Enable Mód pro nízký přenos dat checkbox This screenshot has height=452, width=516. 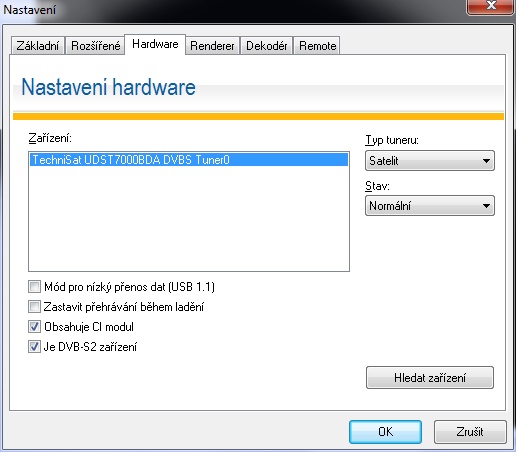point(34,287)
